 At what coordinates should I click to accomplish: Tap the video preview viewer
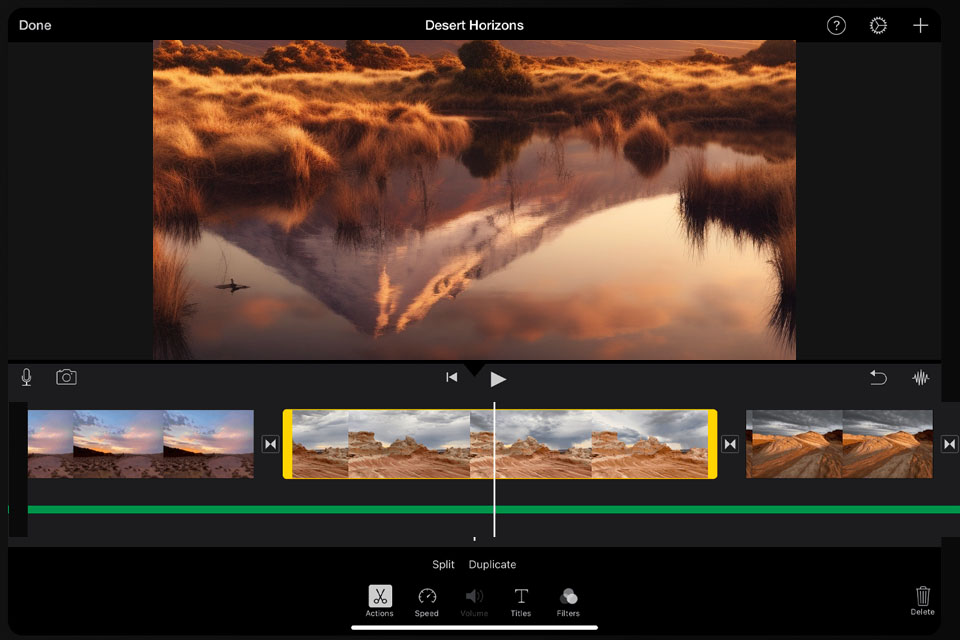pos(474,200)
